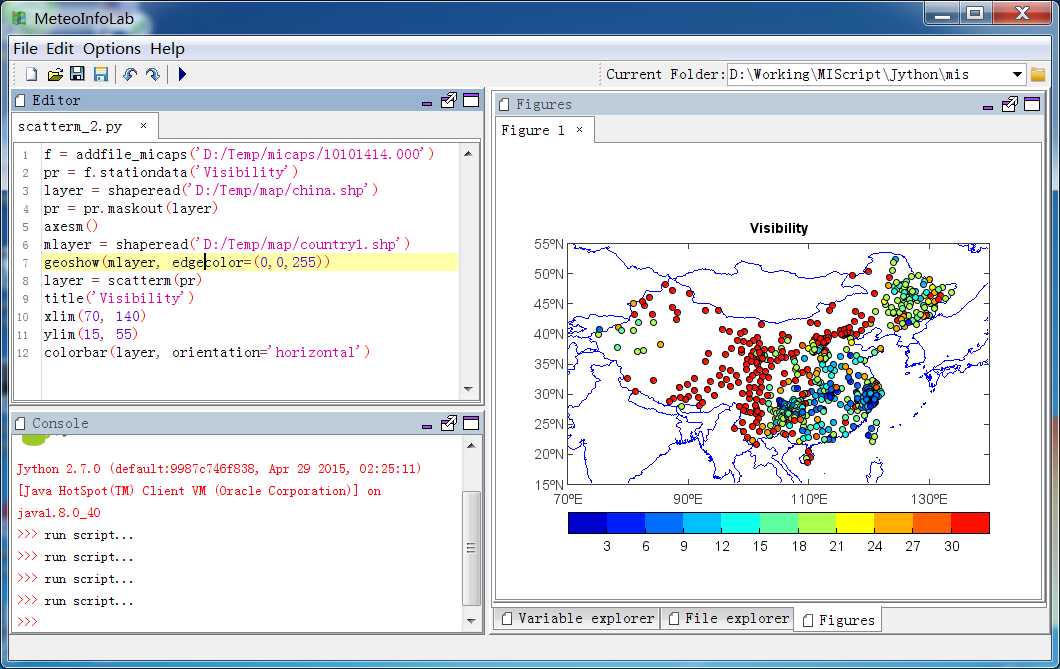Run the script with the play icon
This screenshot has width=1060, height=669.
[182, 74]
